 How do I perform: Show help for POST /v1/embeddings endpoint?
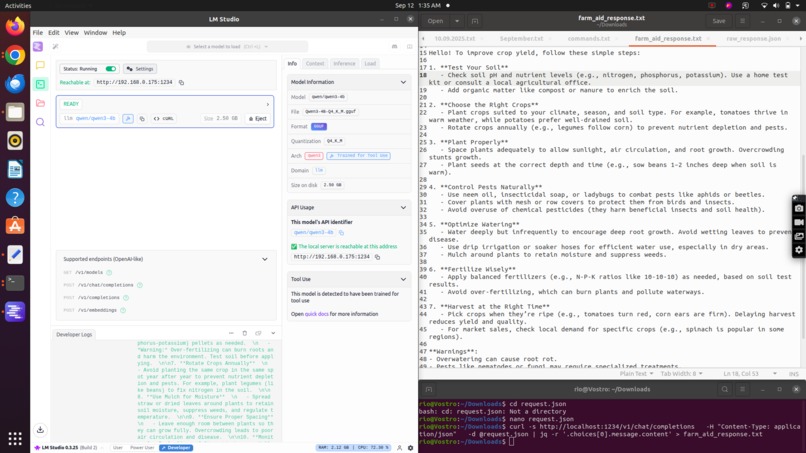click(x=123, y=310)
